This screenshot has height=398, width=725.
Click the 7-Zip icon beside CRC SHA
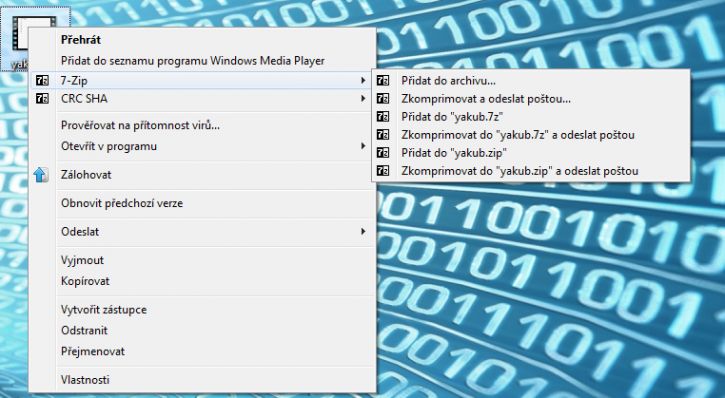[42, 98]
